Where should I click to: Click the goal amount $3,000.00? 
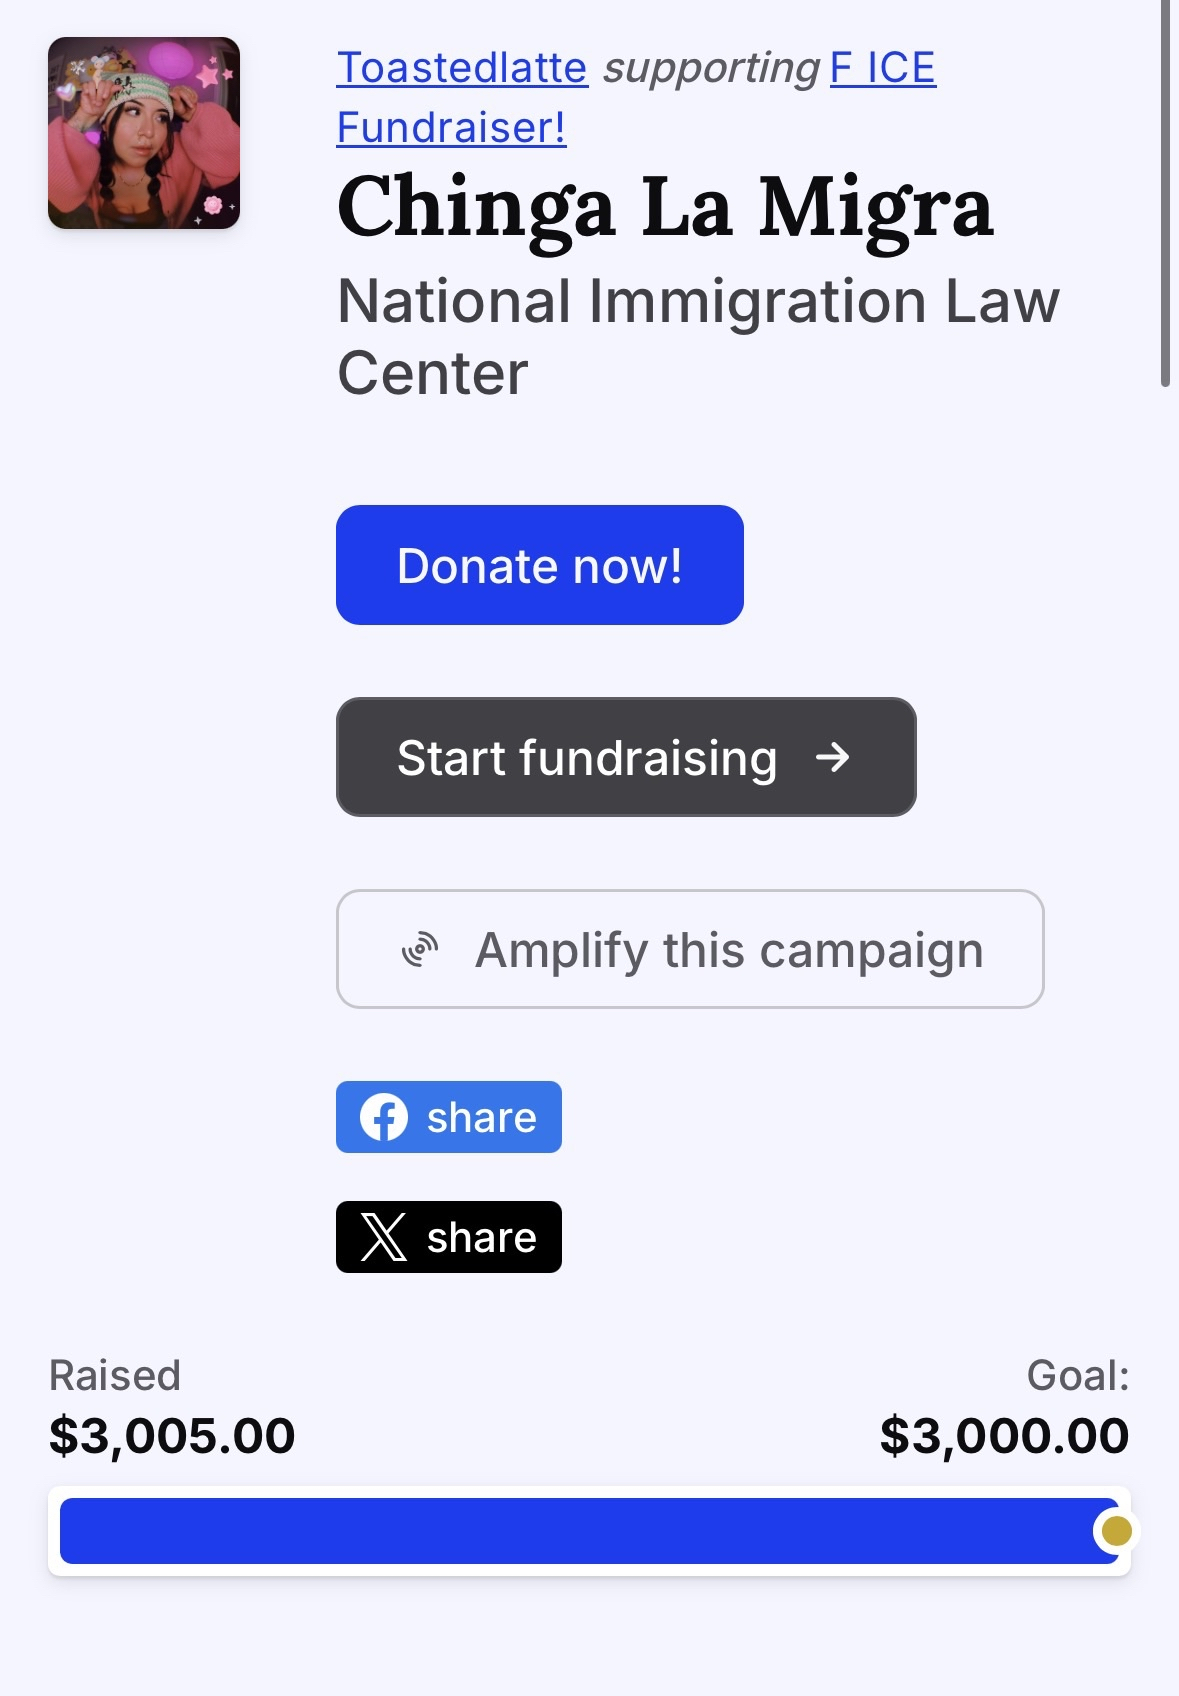(x=1004, y=1436)
